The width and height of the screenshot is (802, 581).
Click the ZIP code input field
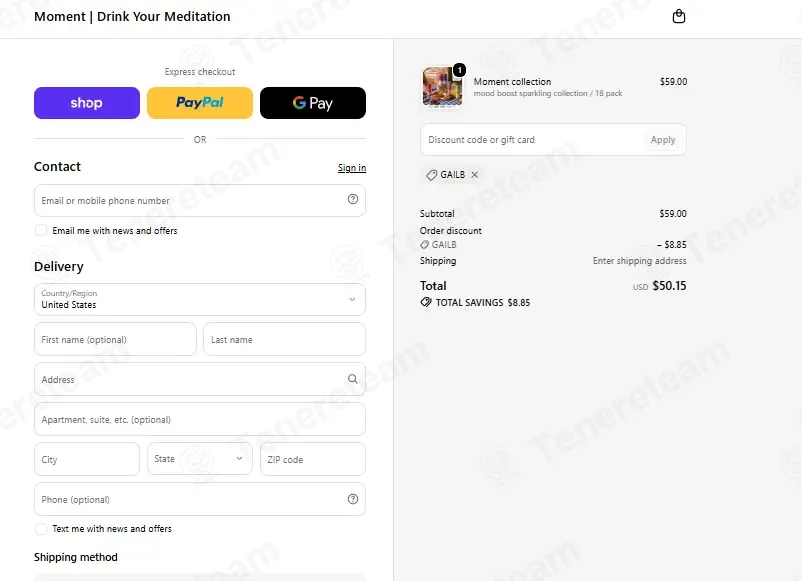[x=313, y=459]
